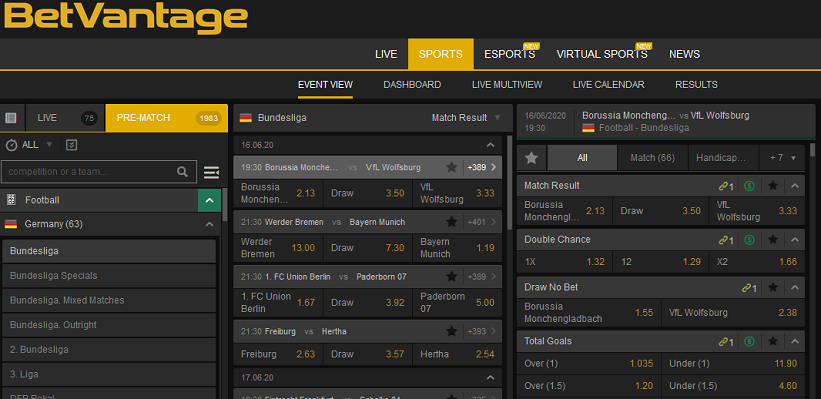
Task: Star the Werder Bremen vs Bayern Munich match
Action: 451,222
